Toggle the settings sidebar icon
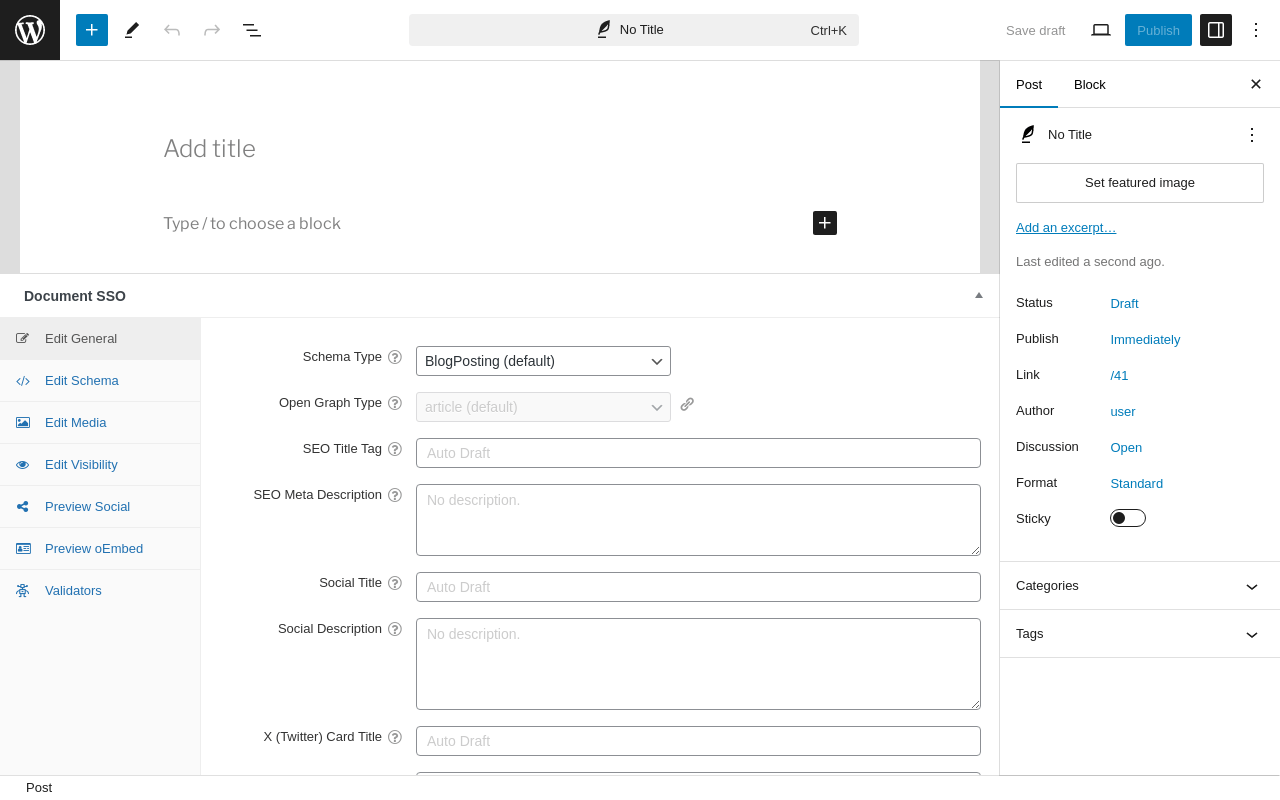 coord(1216,30)
